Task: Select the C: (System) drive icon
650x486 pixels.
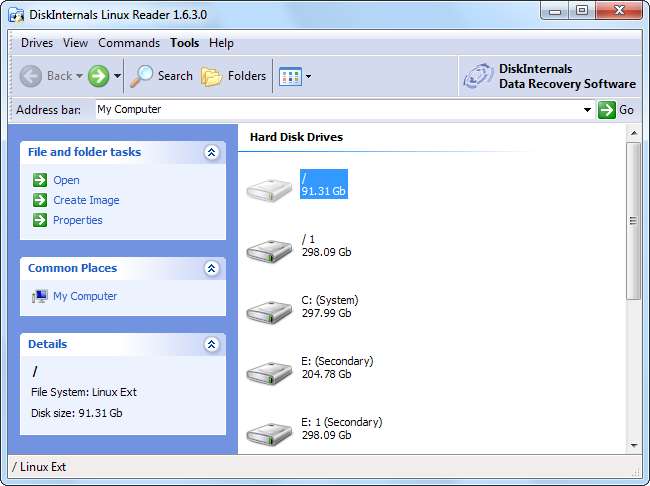Action: click(269, 307)
